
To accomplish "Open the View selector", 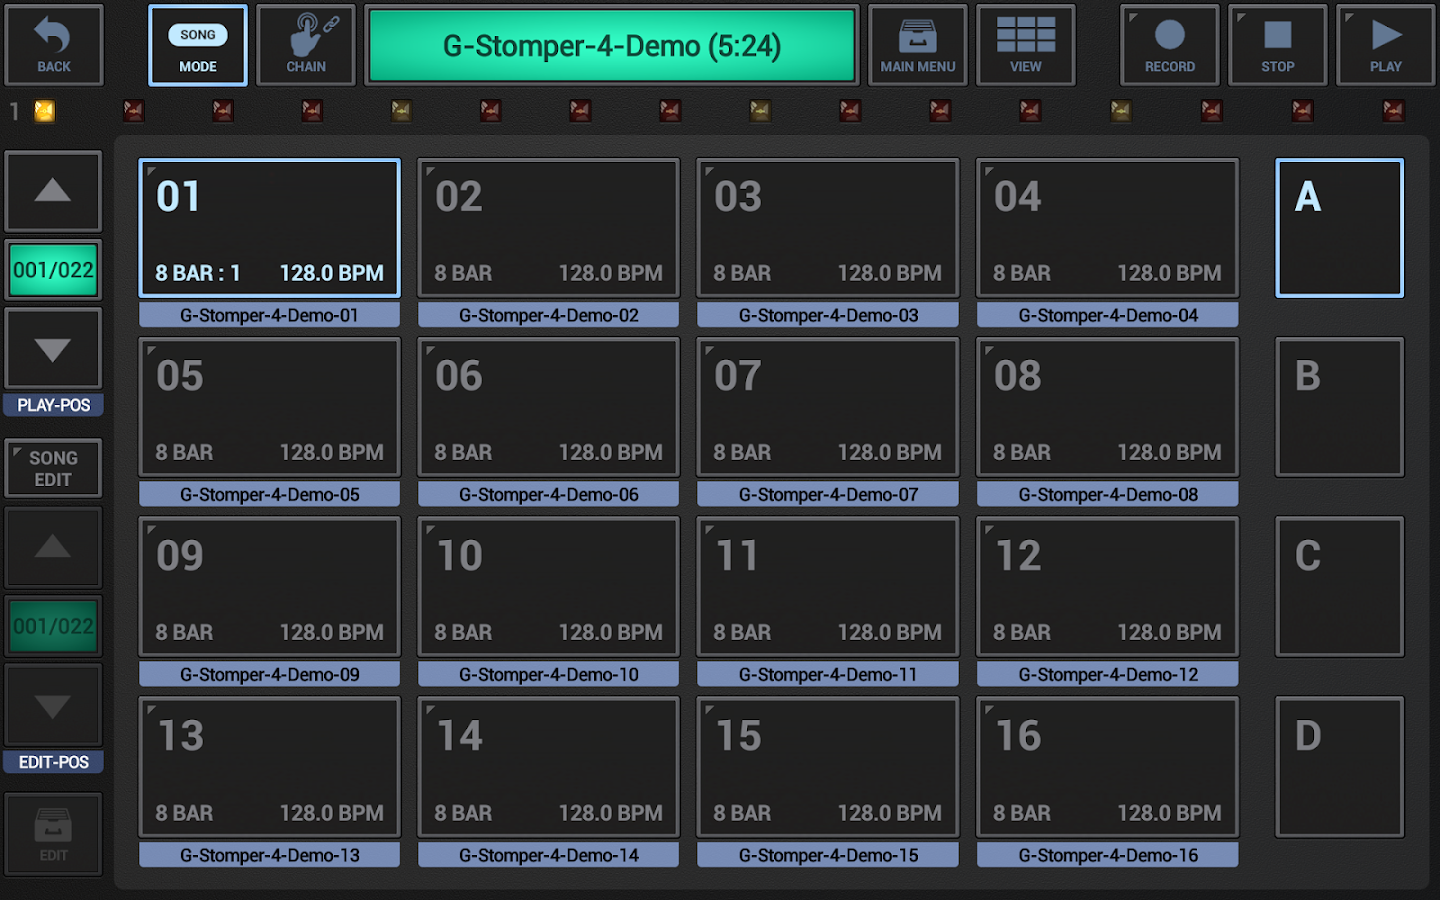I will pos(1025,44).
